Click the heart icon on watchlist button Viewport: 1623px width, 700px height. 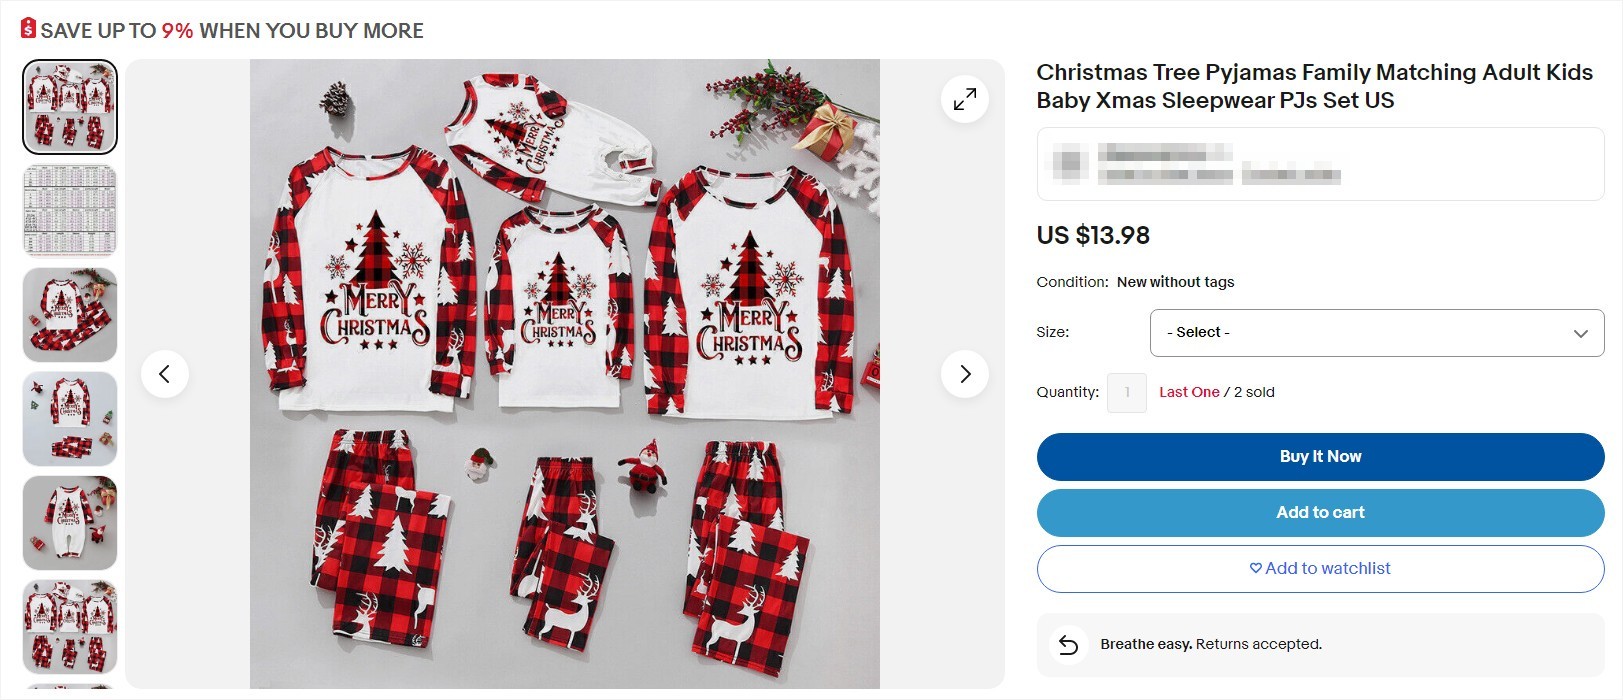1254,568
